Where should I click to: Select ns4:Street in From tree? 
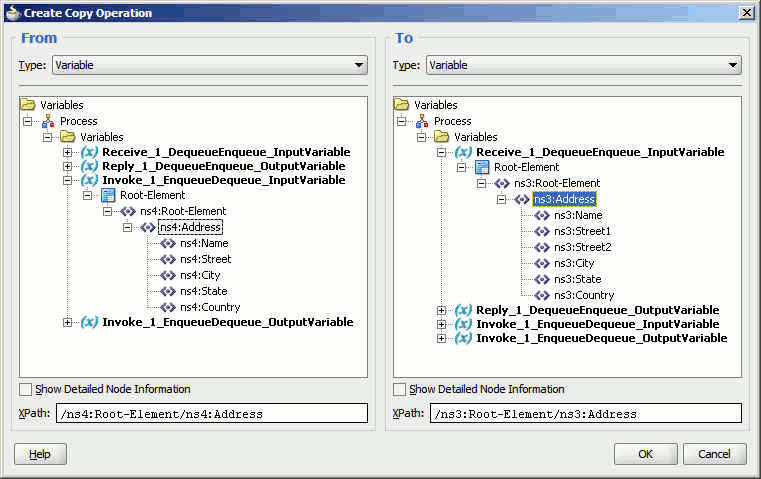[x=206, y=259]
